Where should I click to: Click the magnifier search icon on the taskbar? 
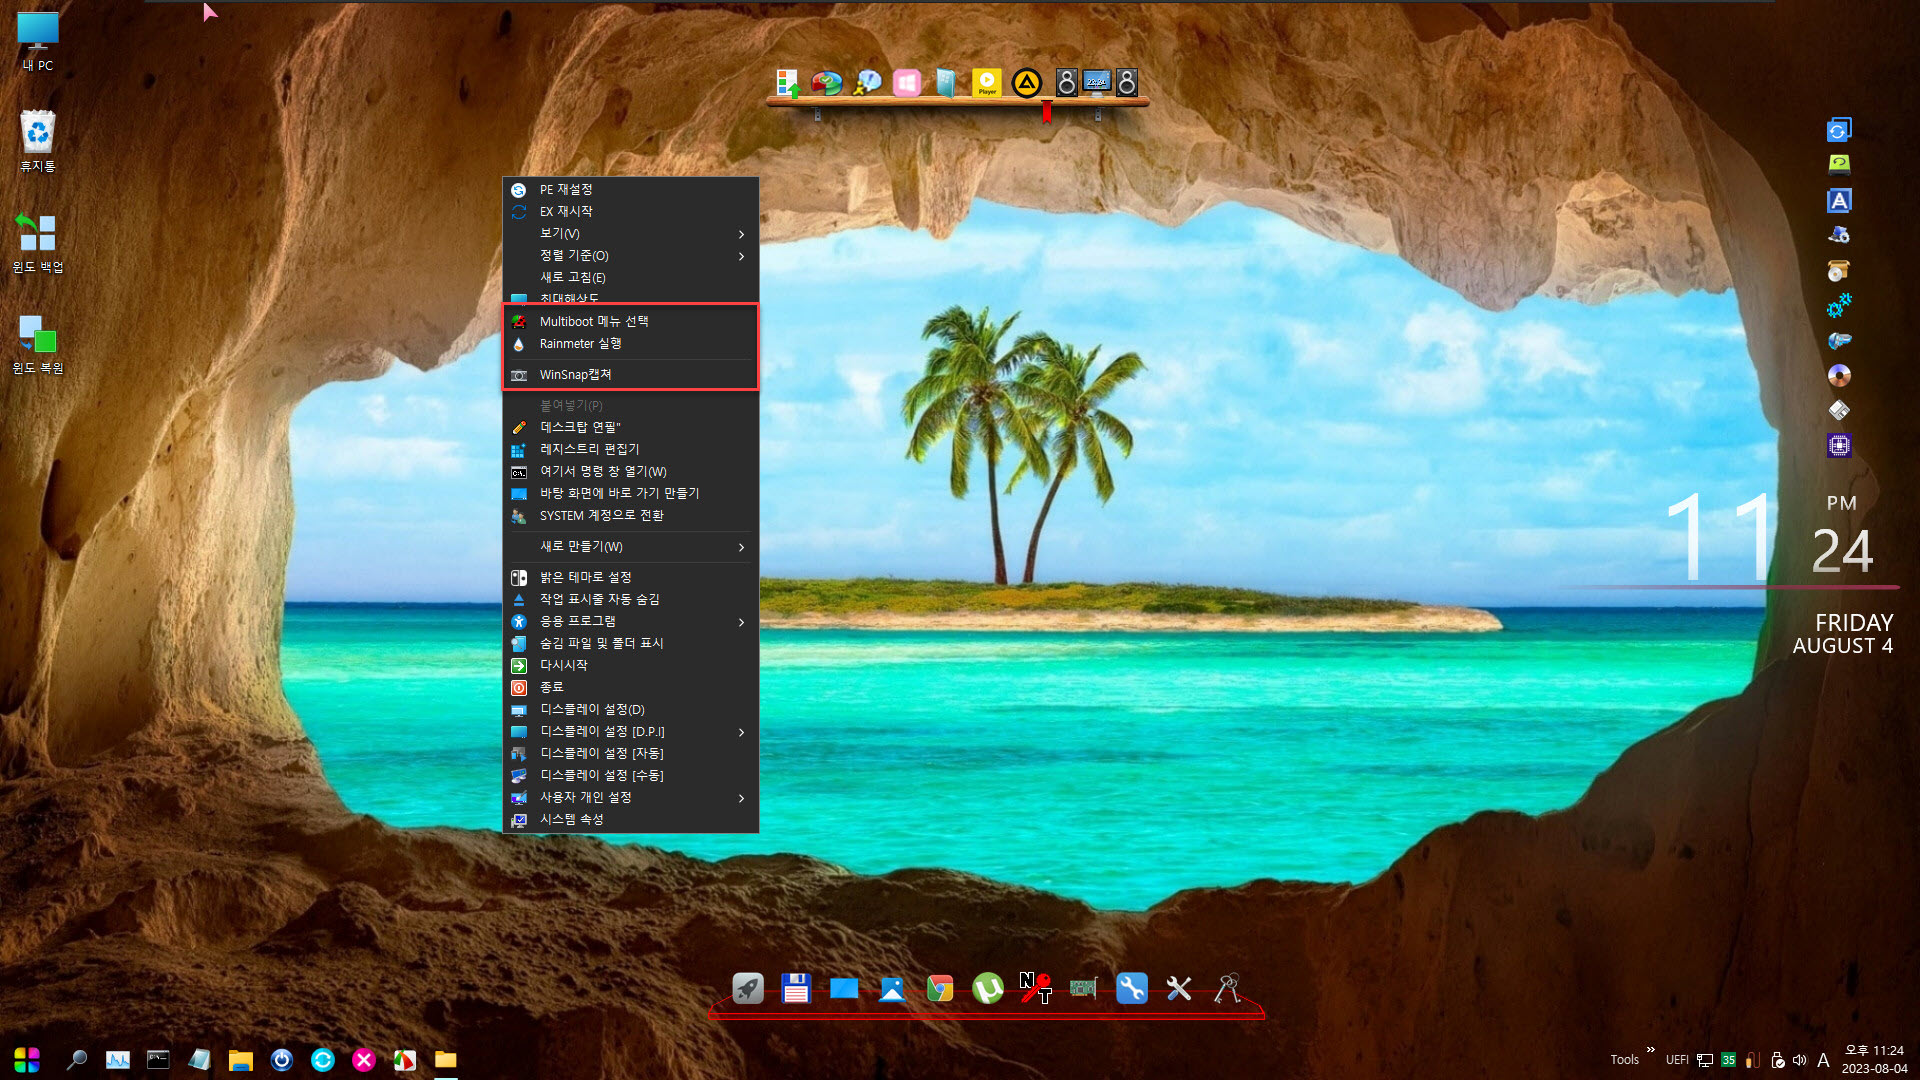point(76,1060)
